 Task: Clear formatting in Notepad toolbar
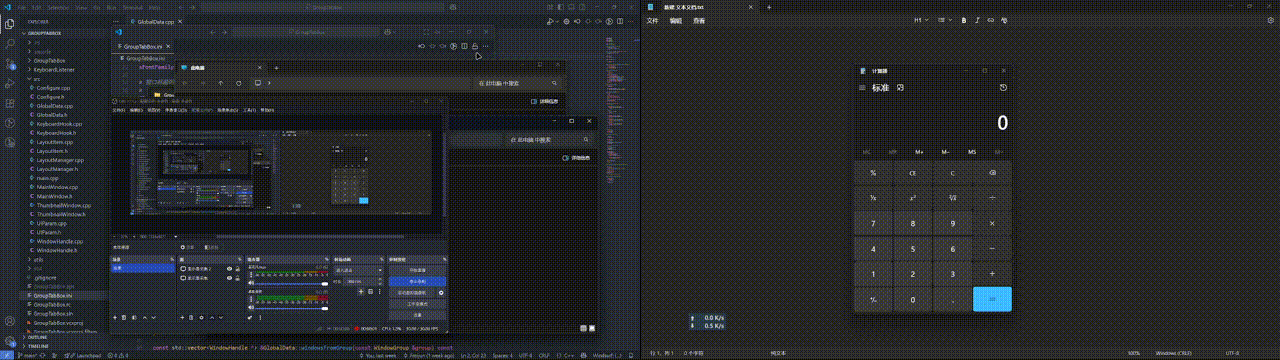(1004, 19)
